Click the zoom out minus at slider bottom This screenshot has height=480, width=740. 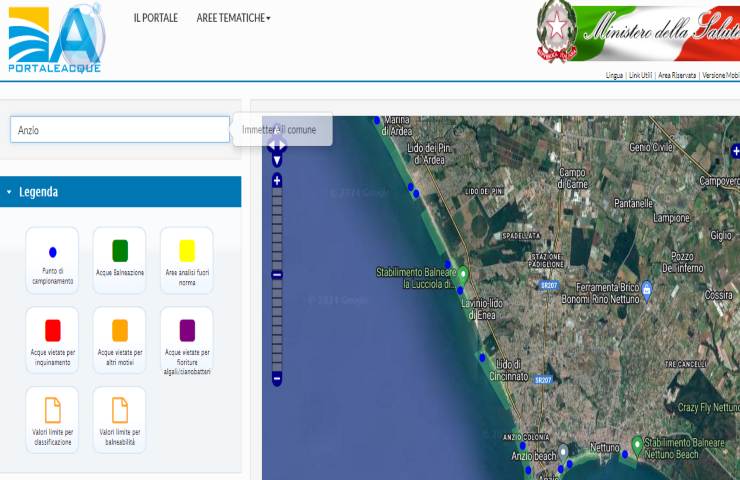(277, 379)
